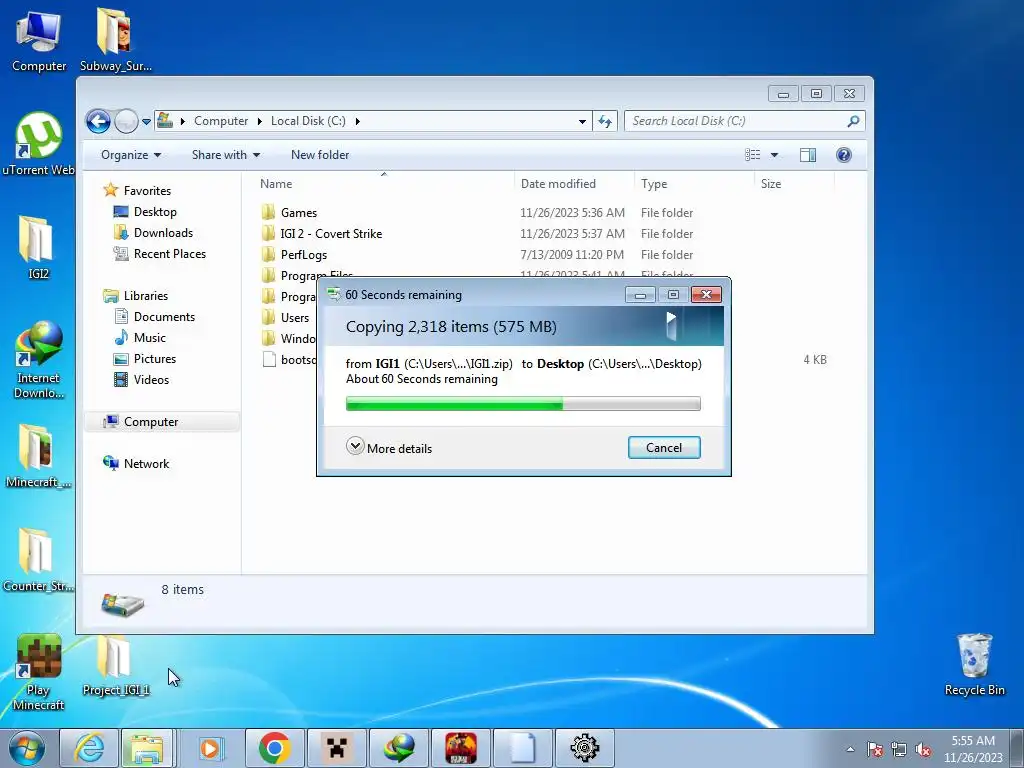
Task: Click the copy progress bar
Action: [x=523, y=404]
